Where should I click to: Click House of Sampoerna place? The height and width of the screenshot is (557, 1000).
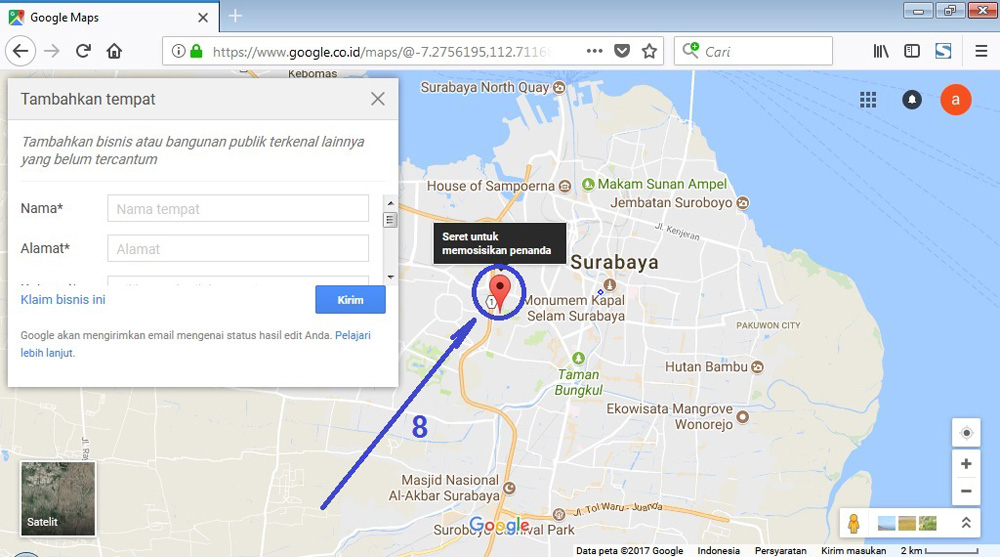point(498,186)
